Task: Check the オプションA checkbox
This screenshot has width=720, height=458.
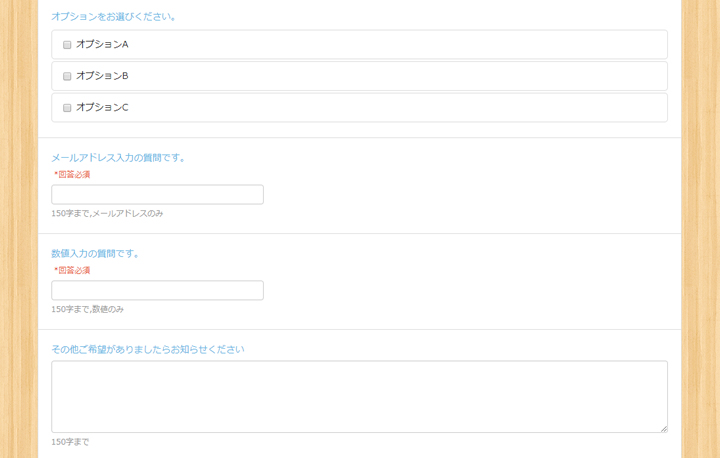Action: tap(67, 45)
